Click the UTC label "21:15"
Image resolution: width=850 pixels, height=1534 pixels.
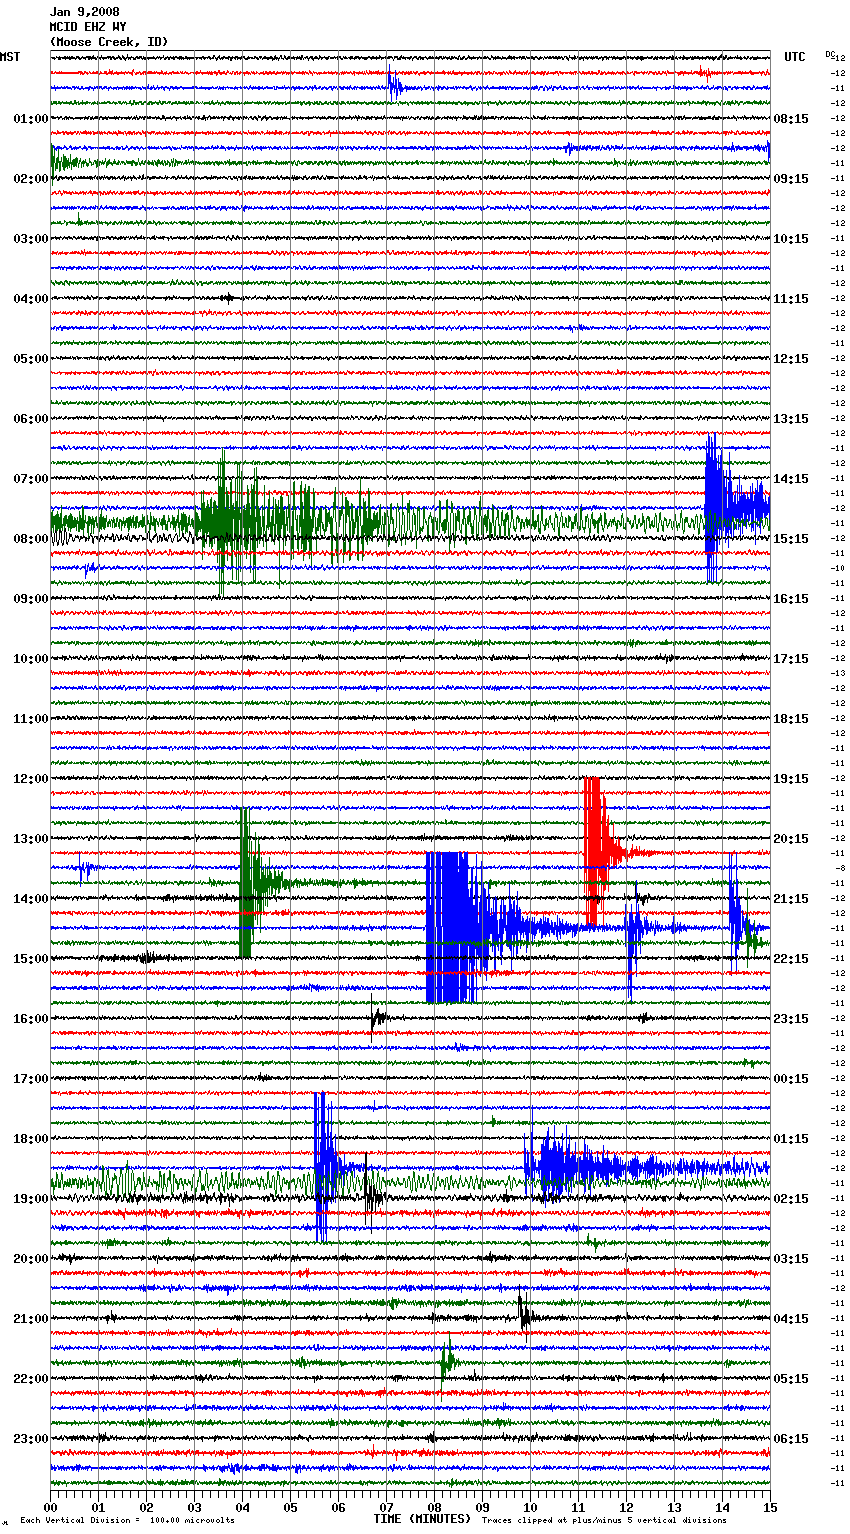[x=791, y=898]
